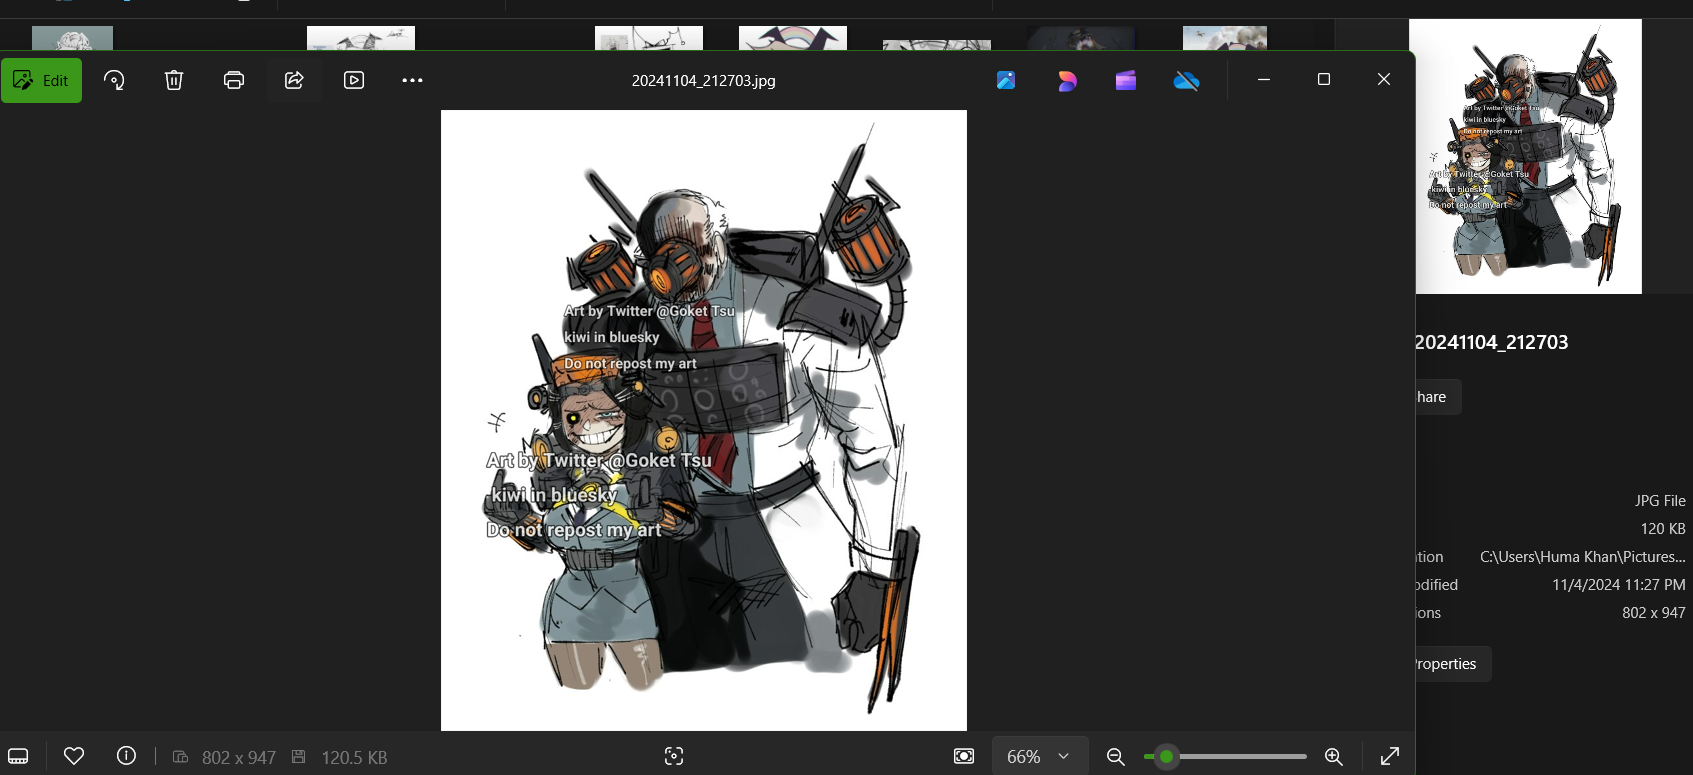Click the displayed artwork image
Image resolution: width=1693 pixels, height=775 pixels.
(704, 420)
